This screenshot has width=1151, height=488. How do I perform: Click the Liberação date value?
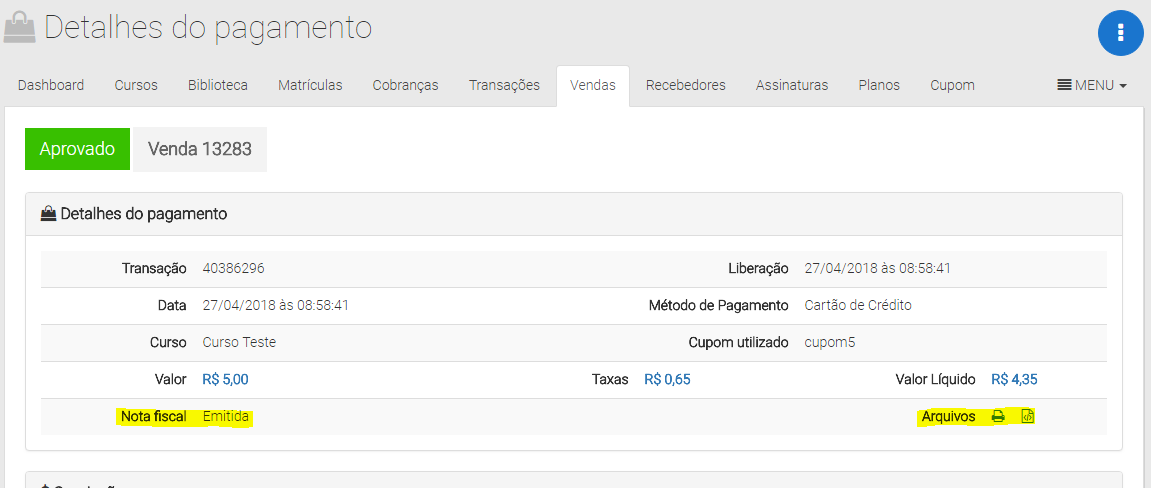tap(878, 269)
